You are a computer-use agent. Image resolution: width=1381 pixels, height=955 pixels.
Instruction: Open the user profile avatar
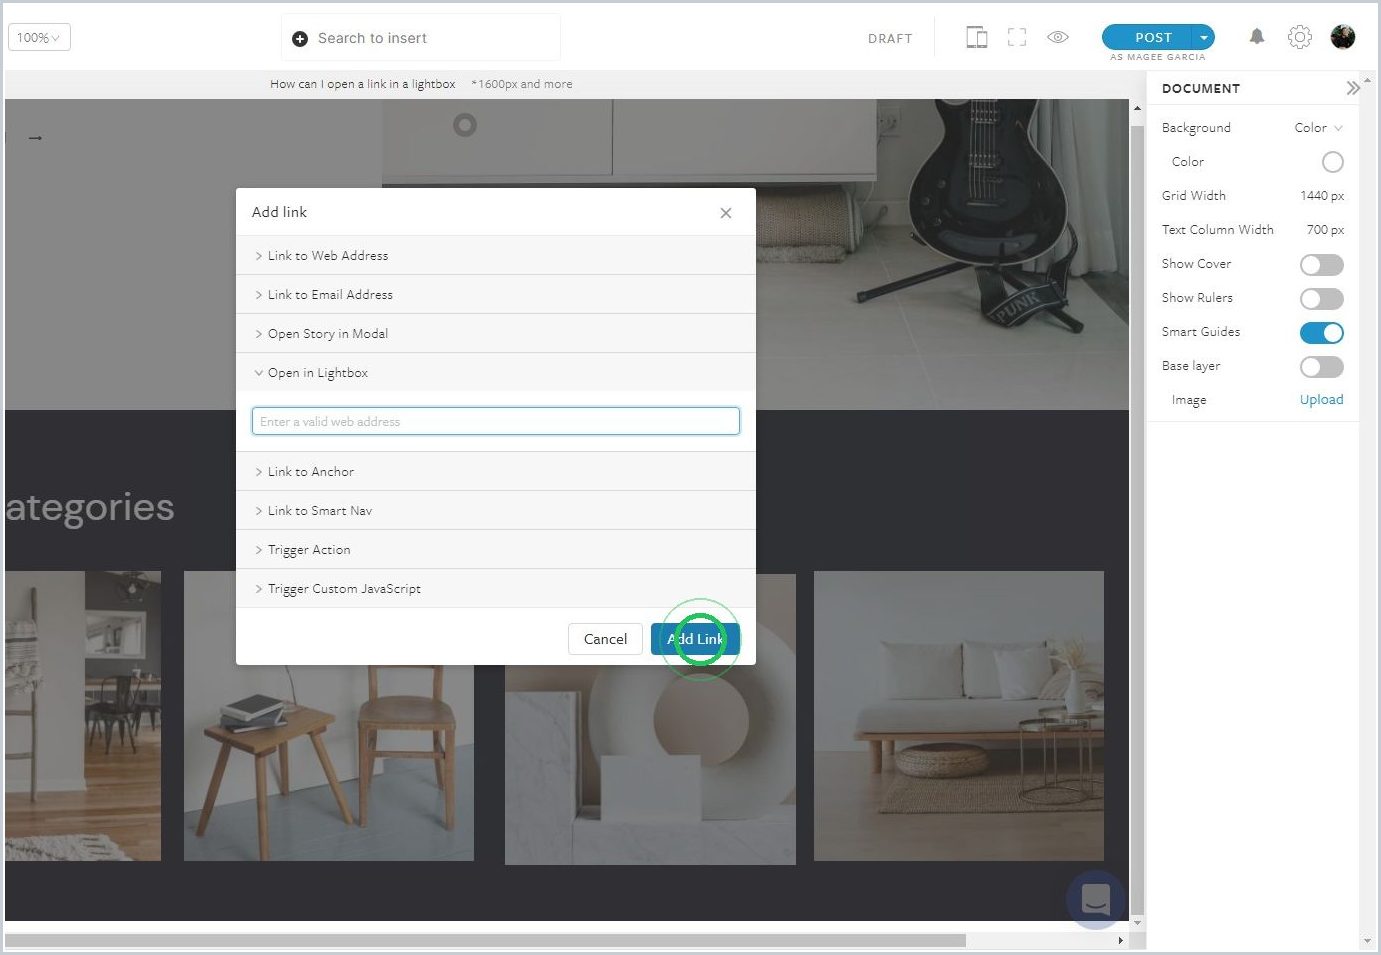(1343, 37)
